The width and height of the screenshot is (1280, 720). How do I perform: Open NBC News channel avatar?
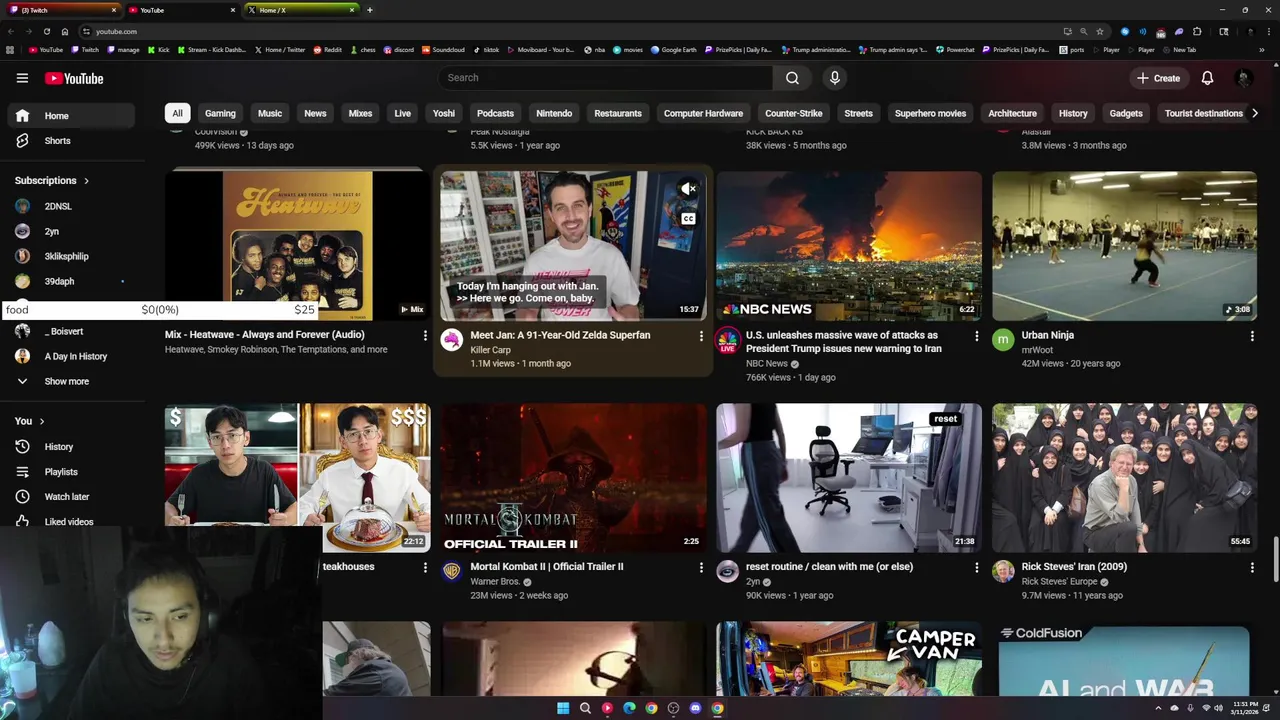click(727, 340)
